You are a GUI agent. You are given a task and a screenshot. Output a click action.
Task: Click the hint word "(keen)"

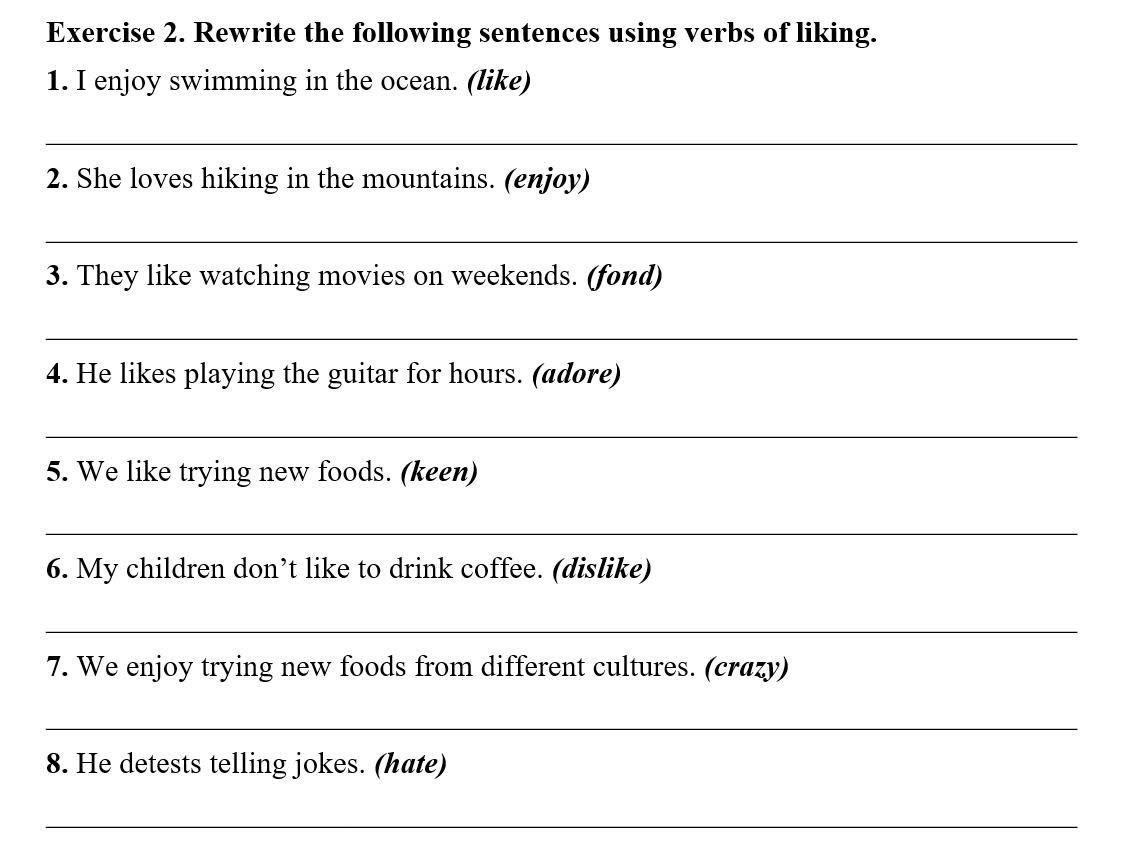coord(439,471)
